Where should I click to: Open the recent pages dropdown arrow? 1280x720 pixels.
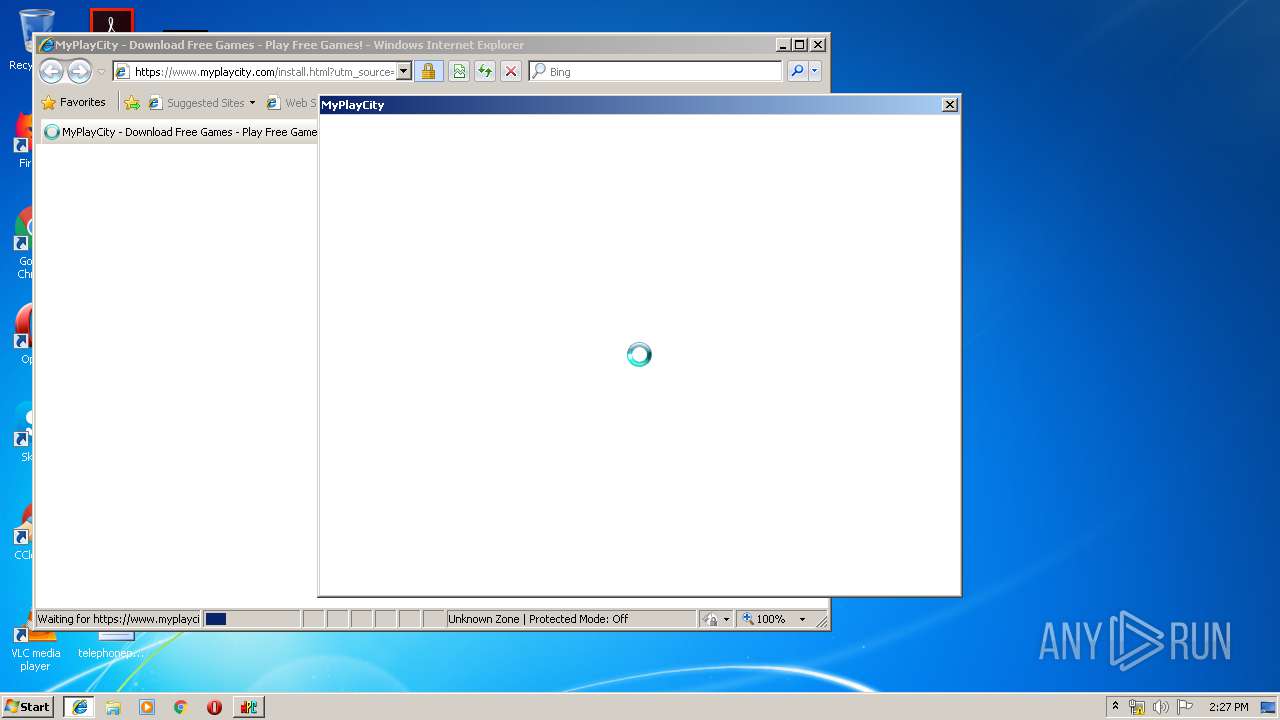pos(101,72)
